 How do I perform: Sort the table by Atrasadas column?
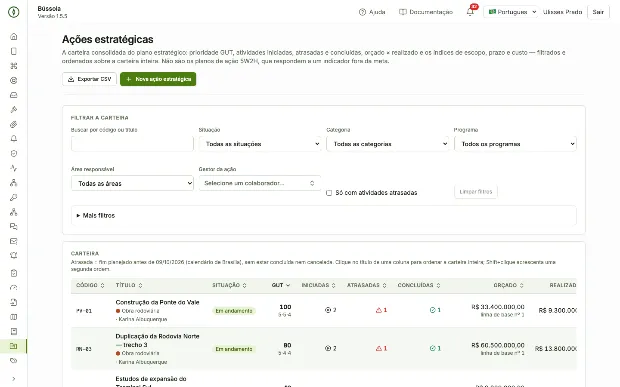[x=367, y=285]
